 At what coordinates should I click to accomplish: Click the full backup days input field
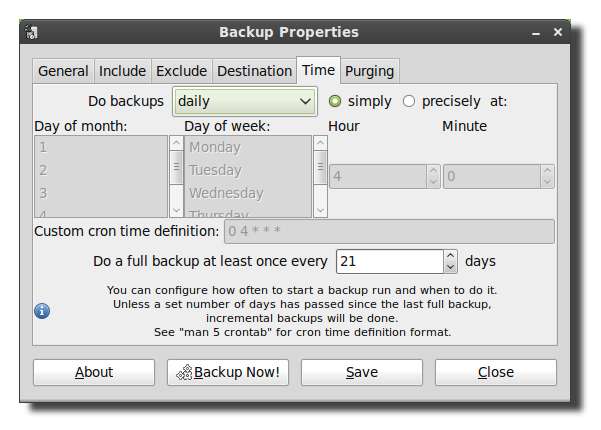(x=388, y=261)
